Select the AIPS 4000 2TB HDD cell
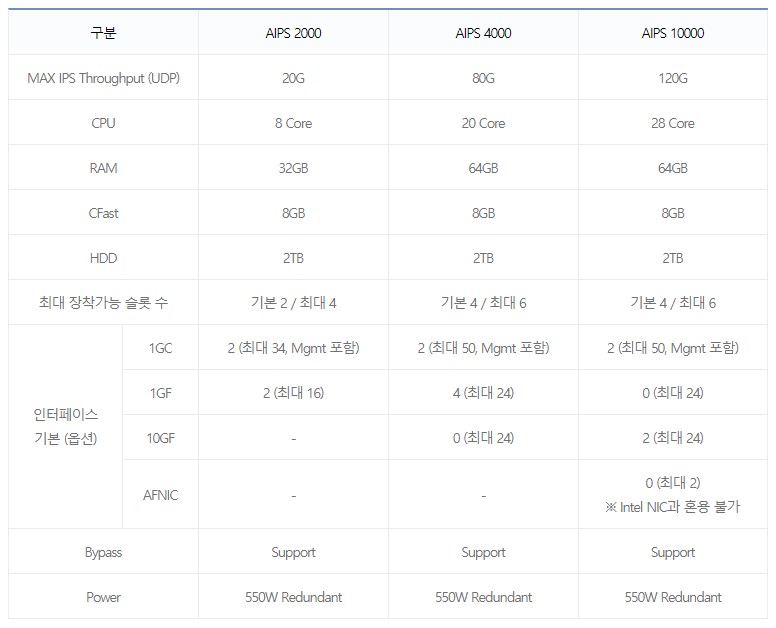This screenshot has height=628, width=776. (x=483, y=258)
